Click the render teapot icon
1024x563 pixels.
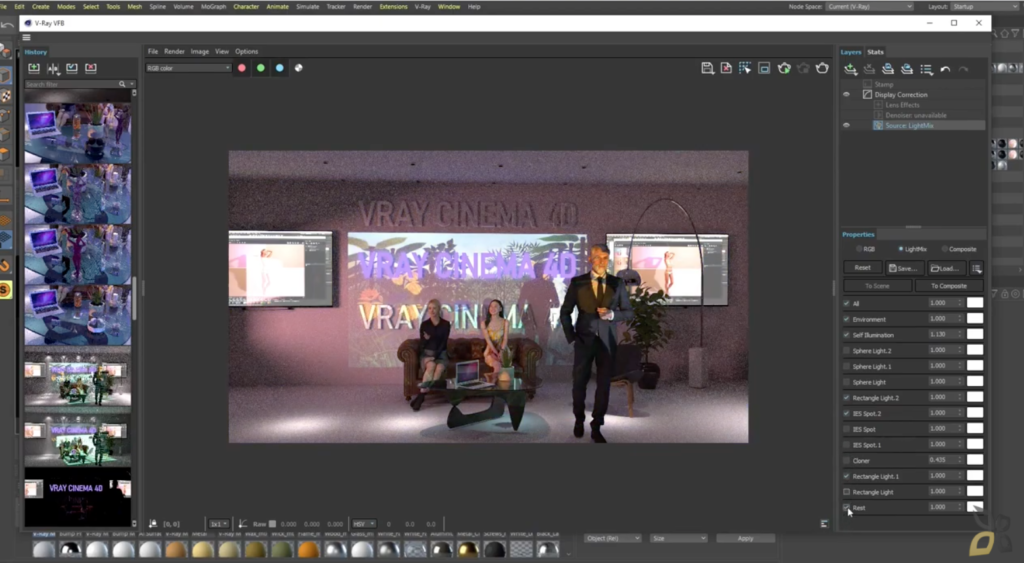click(822, 68)
